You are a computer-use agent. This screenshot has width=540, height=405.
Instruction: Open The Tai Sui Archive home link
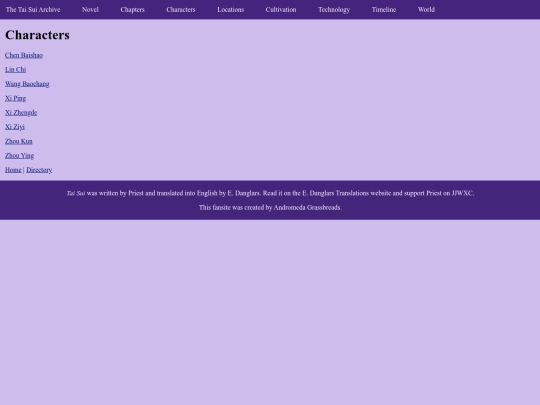click(33, 10)
